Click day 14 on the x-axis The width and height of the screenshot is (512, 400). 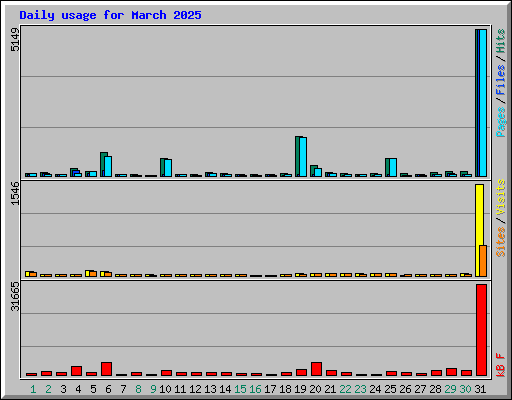[225, 389]
